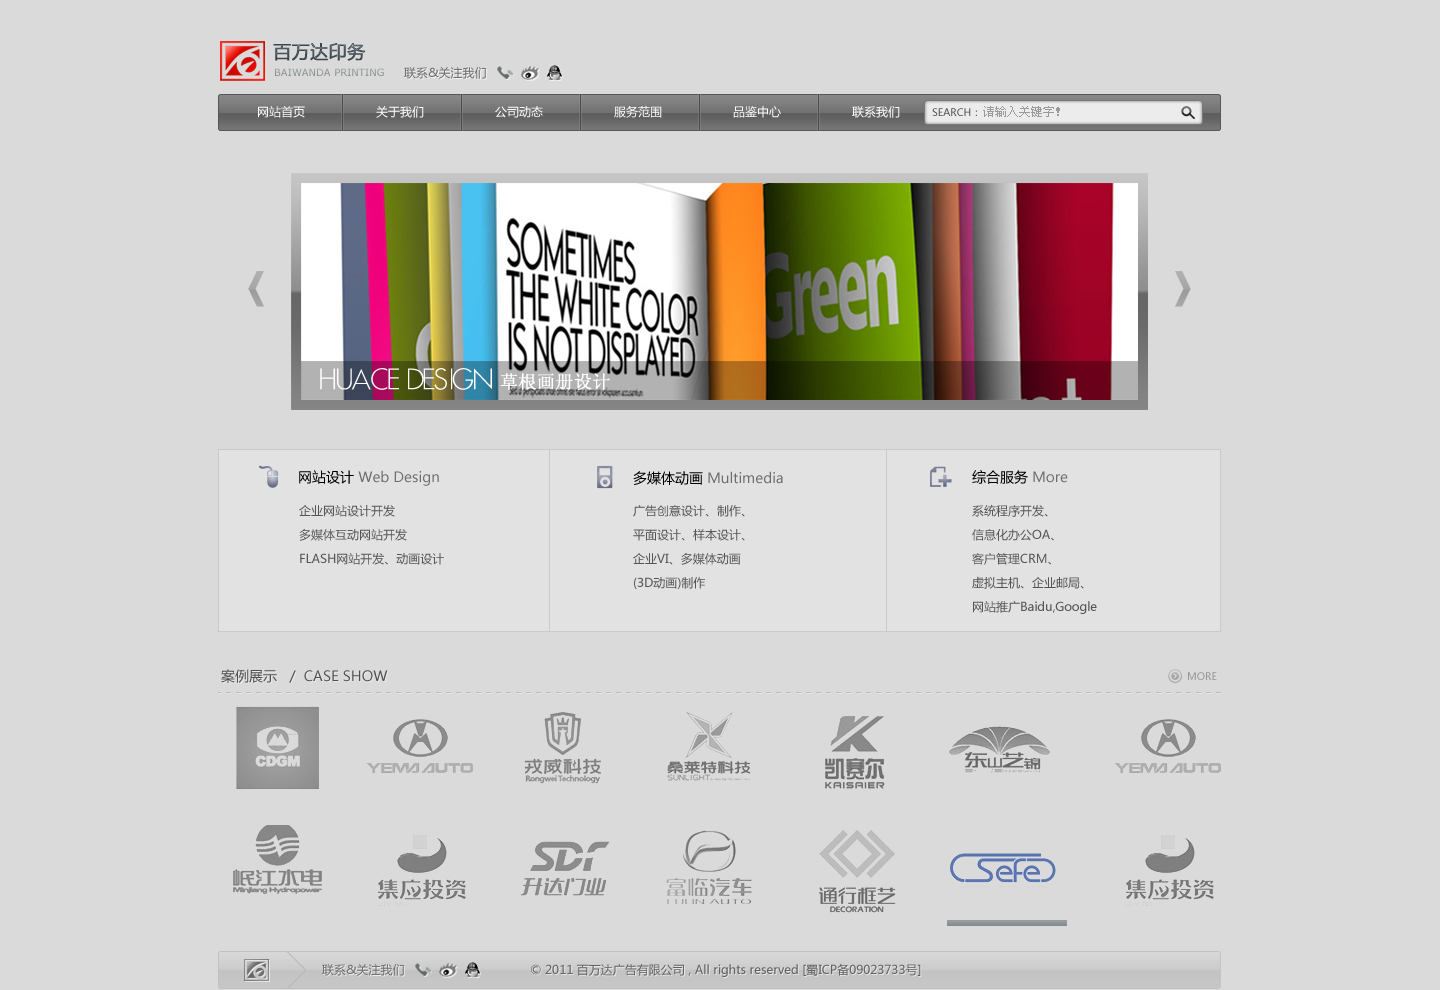This screenshot has width=1440, height=990.
Task: Open the 综合服务 More heading
Action: (x=1020, y=478)
